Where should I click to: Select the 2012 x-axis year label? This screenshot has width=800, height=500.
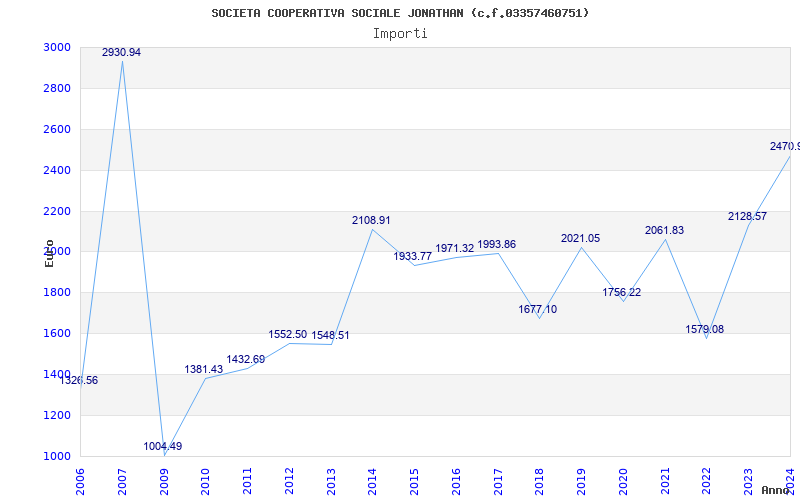click(x=289, y=482)
